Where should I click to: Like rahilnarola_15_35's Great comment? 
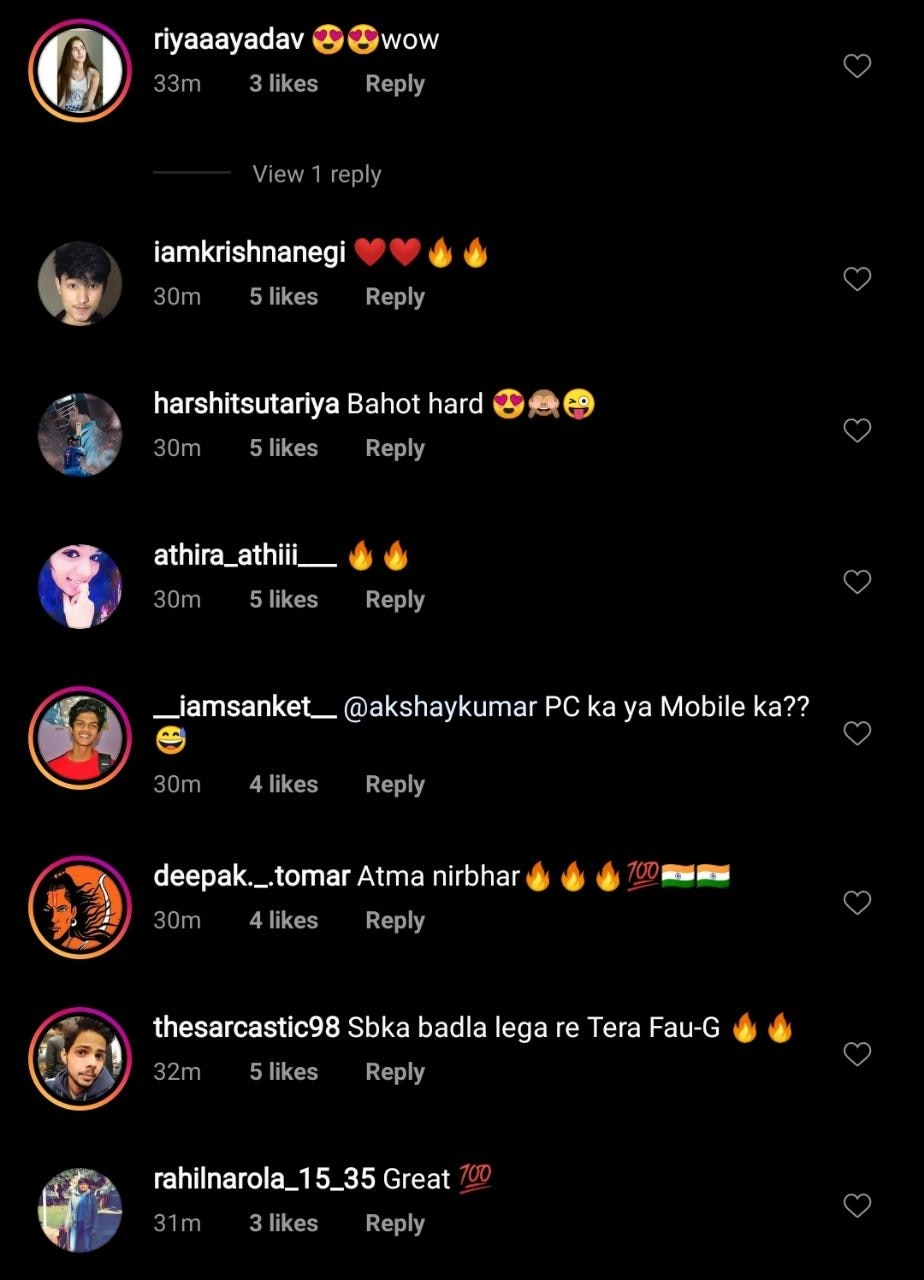pos(857,1206)
